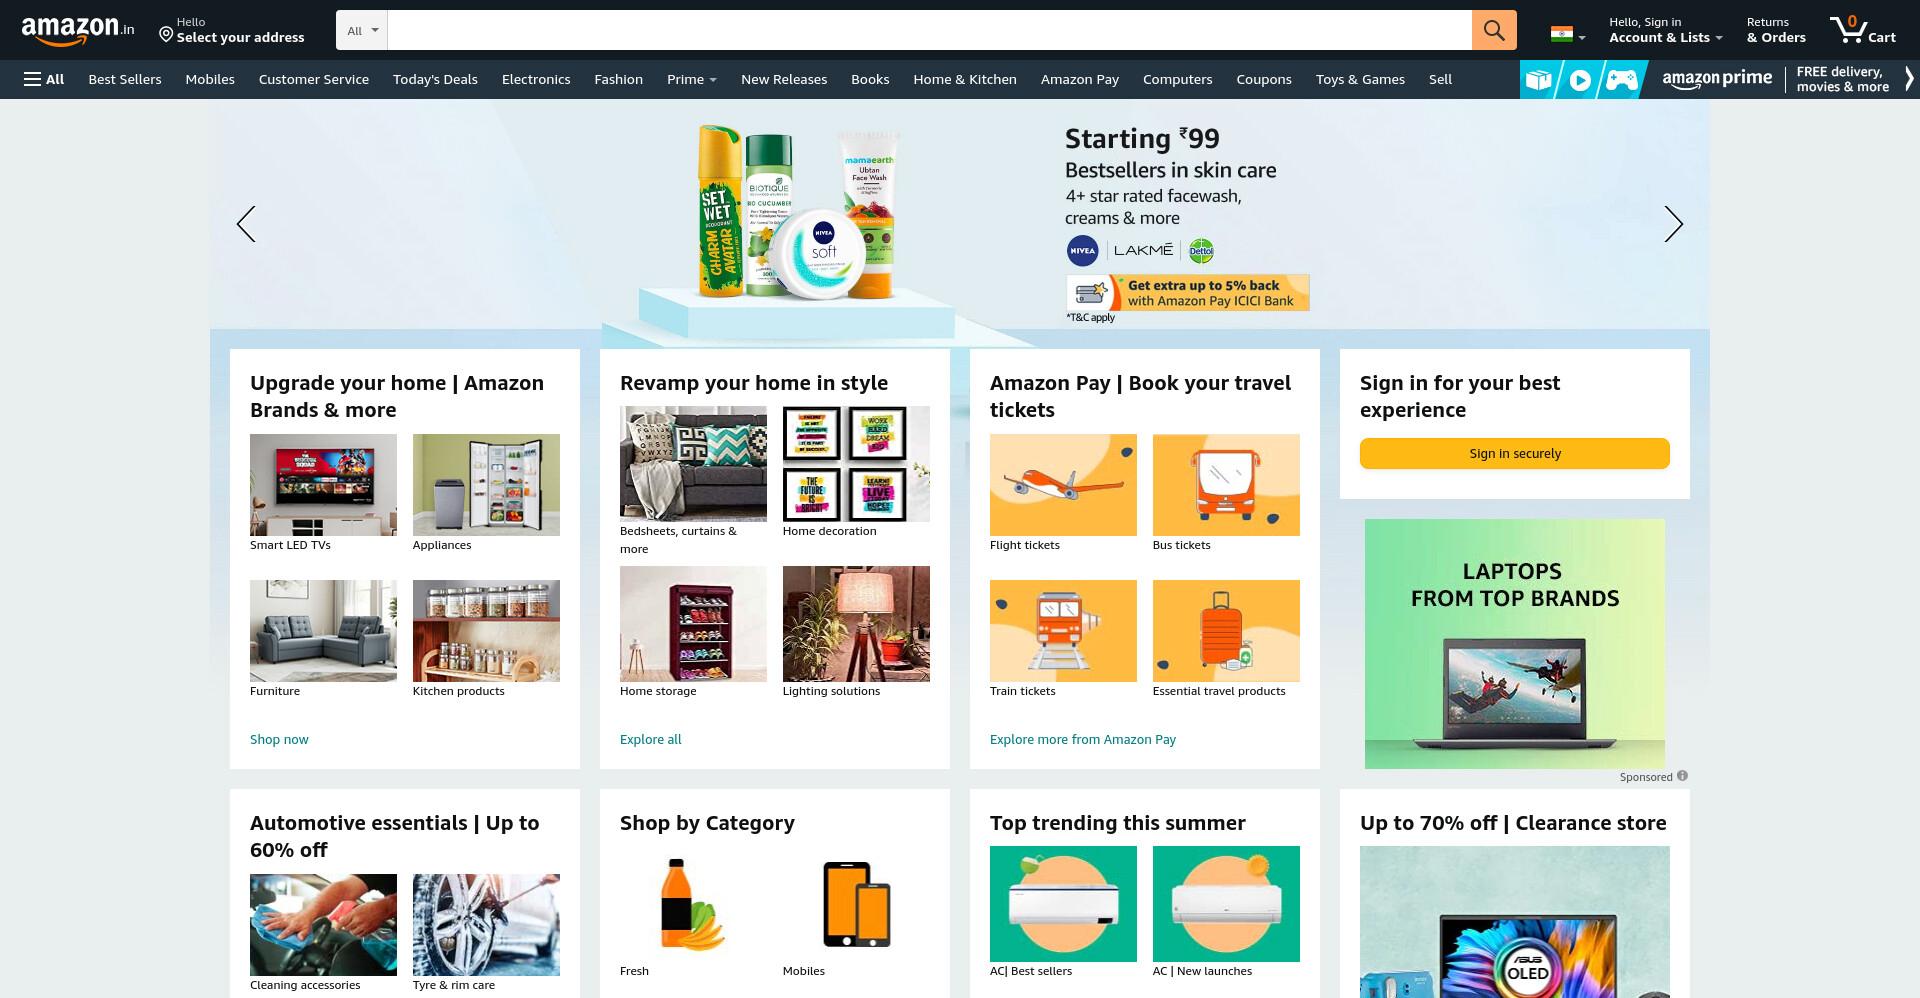
Task: Click the Clearance store OLED laptop image
Action: coord(1515,922)
